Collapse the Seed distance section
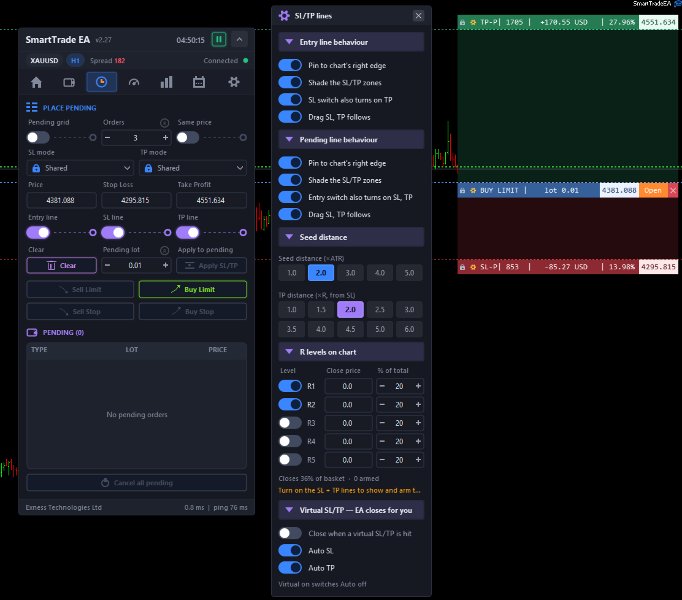Viewport: 682px width, 600px height. coord(351,237)
